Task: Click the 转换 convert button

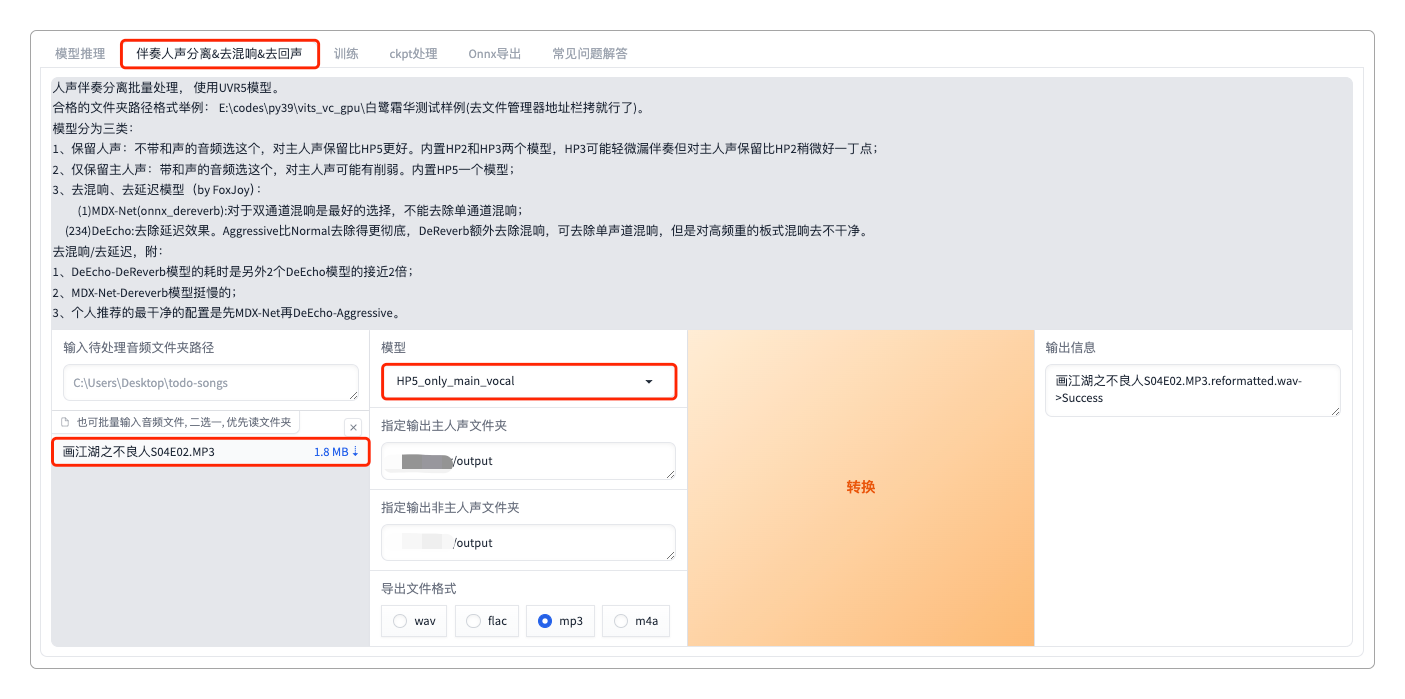Action: [x=861, y=487]
